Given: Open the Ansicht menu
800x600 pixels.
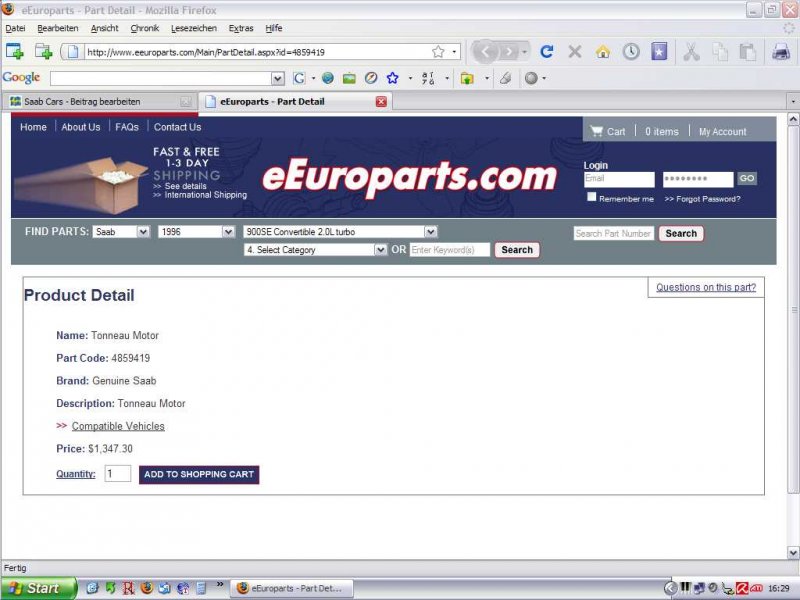Looking at the screenshot, I should click(x=105, y=28).
